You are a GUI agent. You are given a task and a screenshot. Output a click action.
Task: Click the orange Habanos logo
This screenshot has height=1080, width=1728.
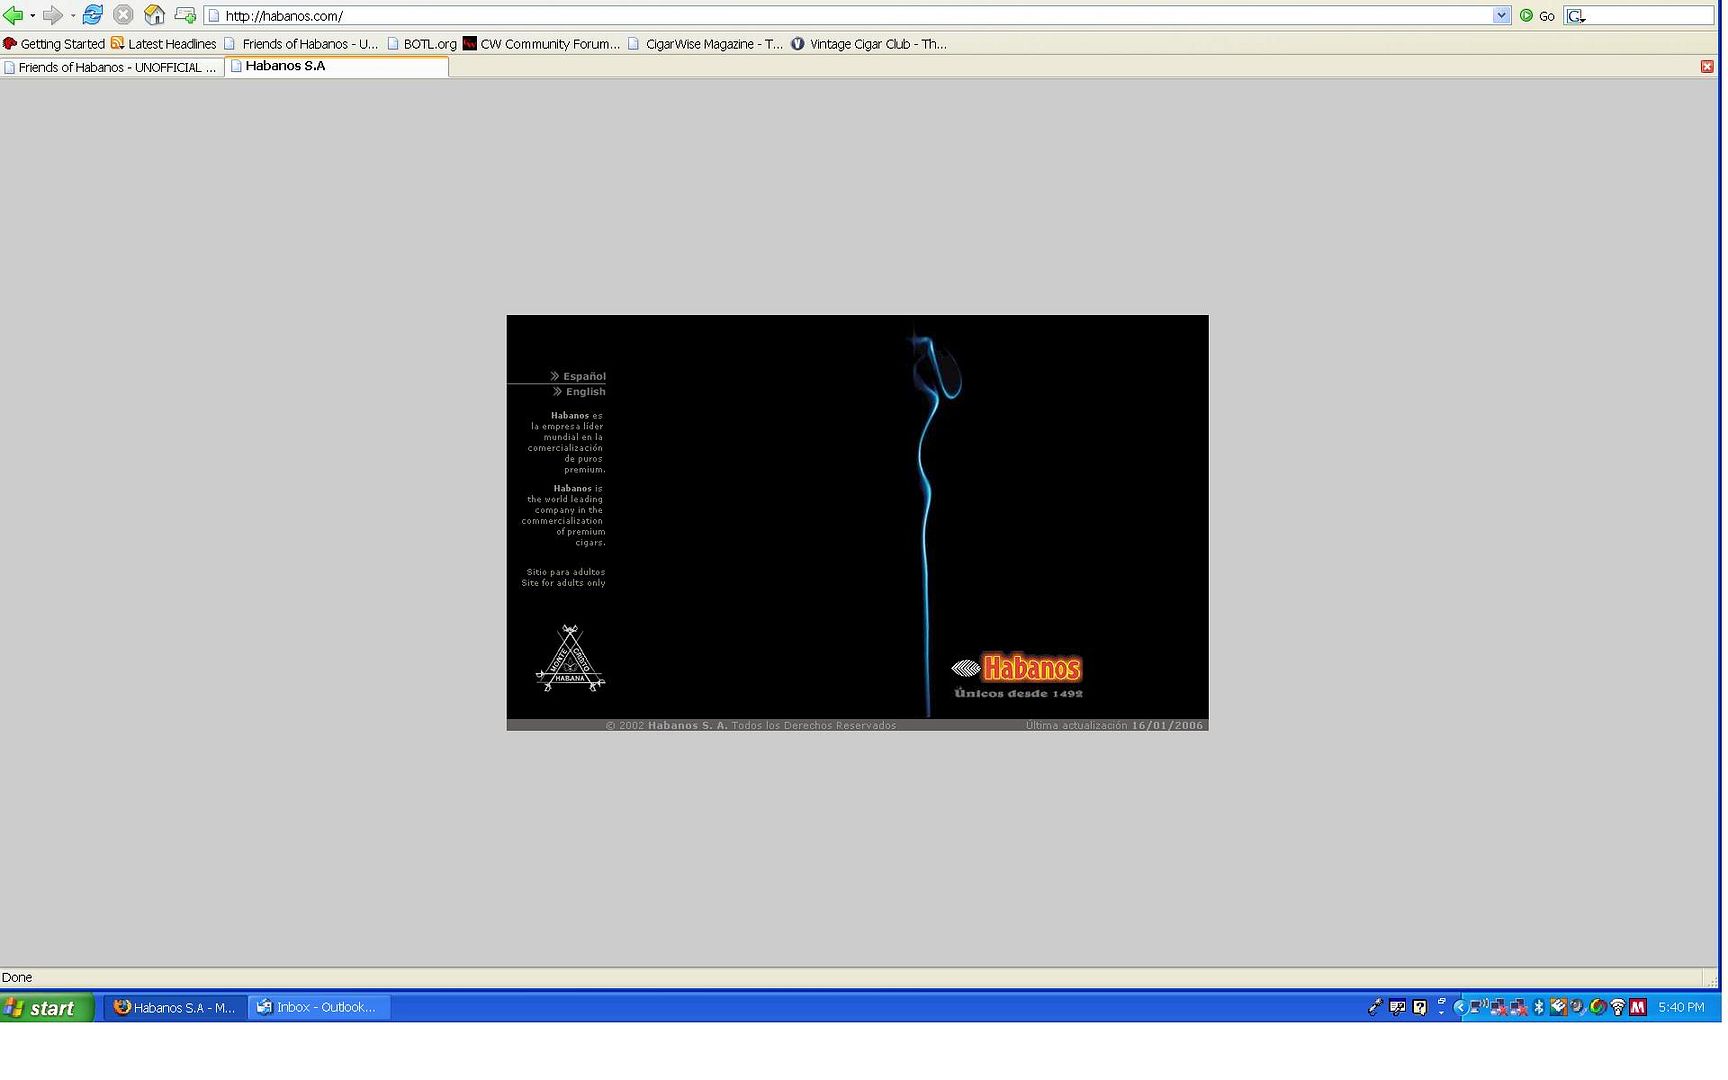(x=1017, y=668)
